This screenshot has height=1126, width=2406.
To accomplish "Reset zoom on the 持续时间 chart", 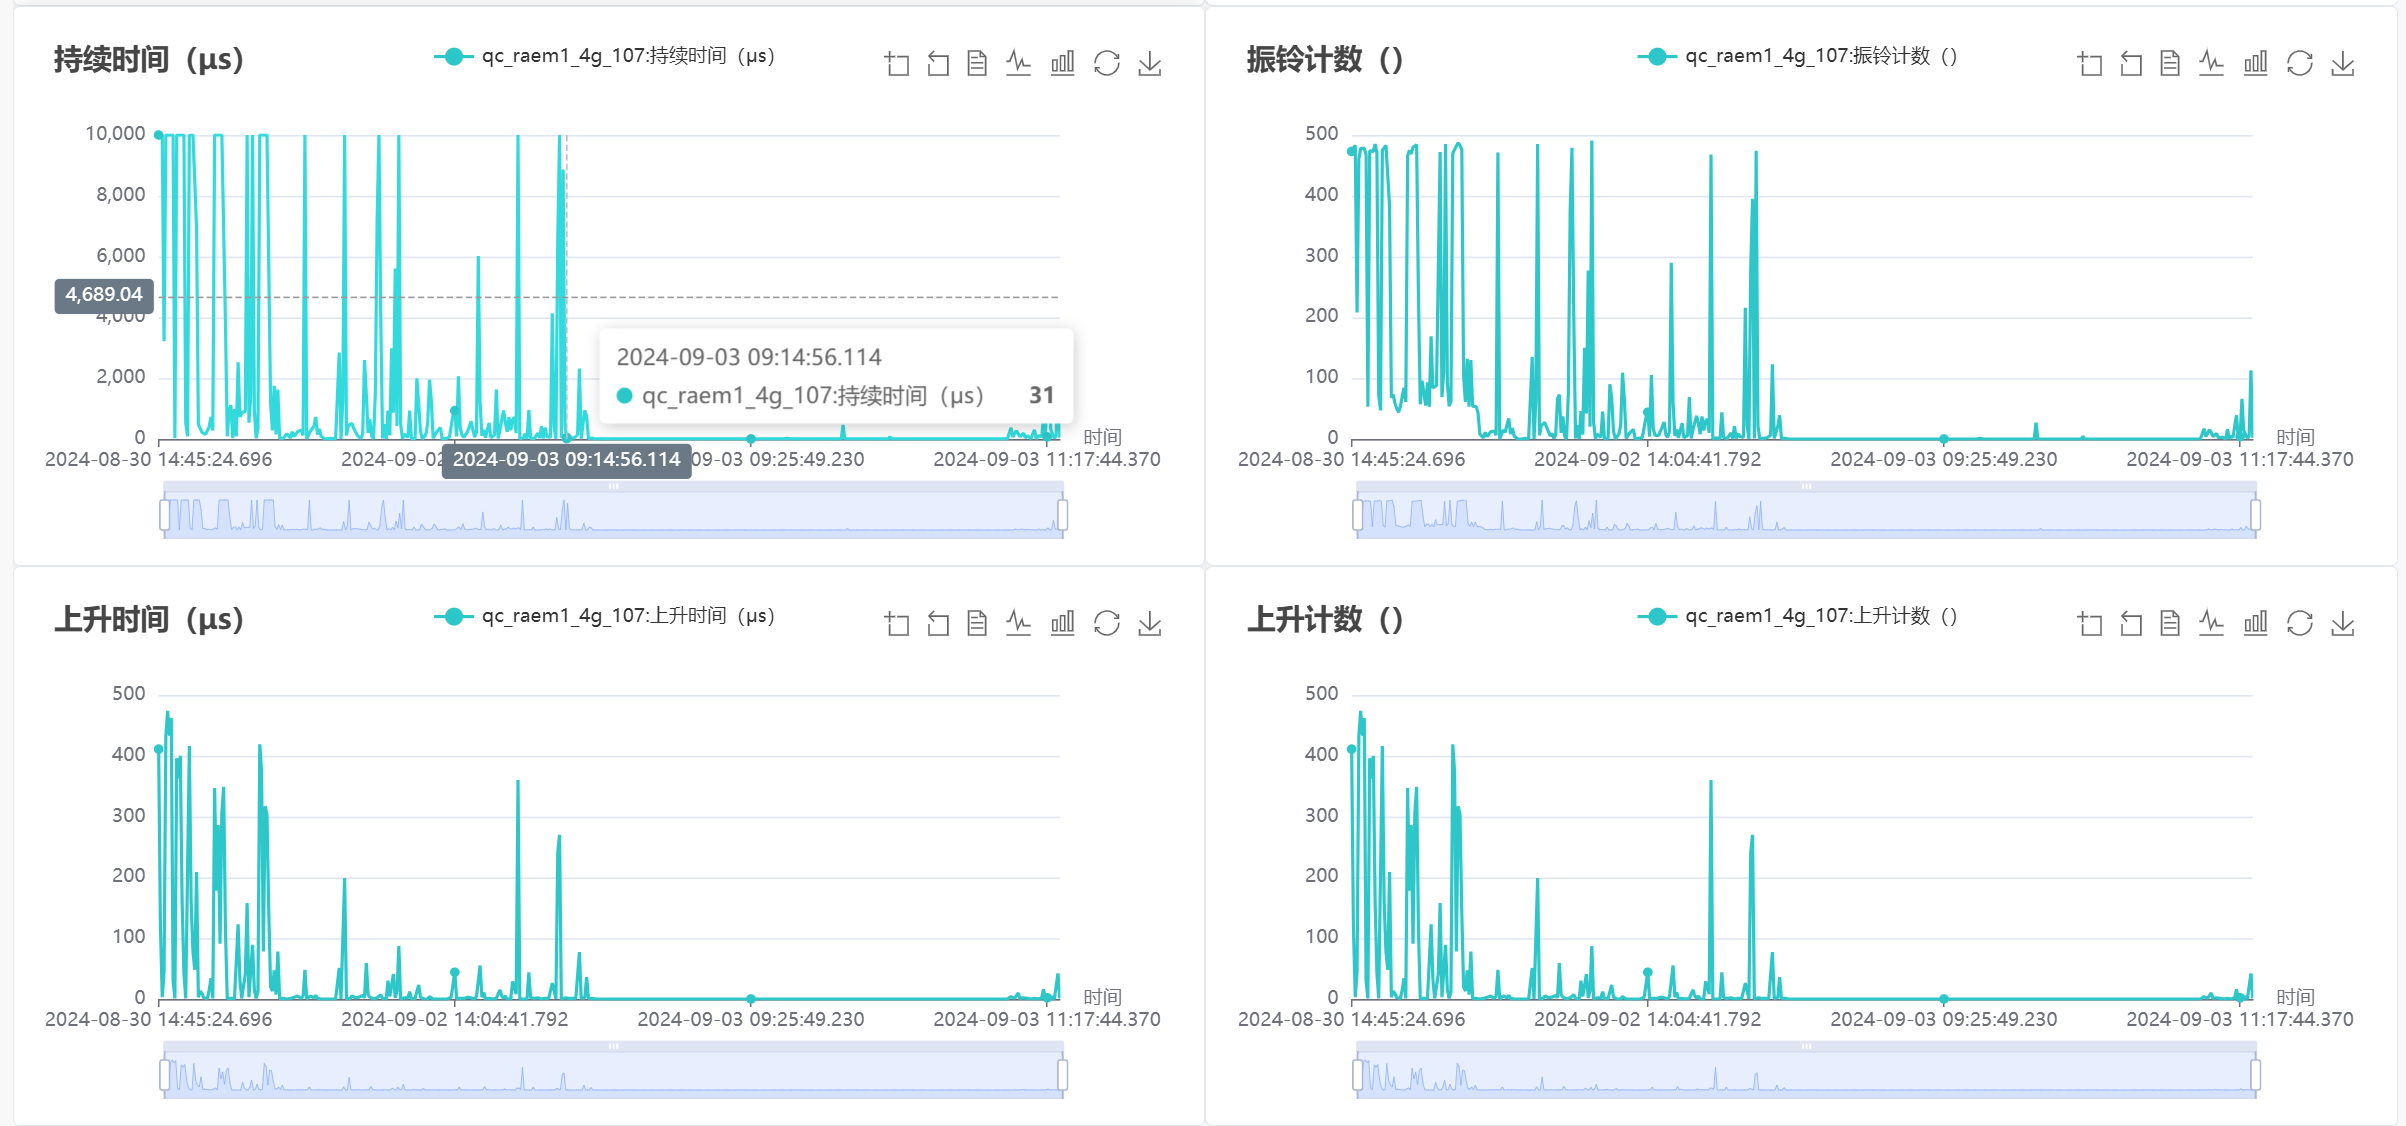I will pos(937,62).
